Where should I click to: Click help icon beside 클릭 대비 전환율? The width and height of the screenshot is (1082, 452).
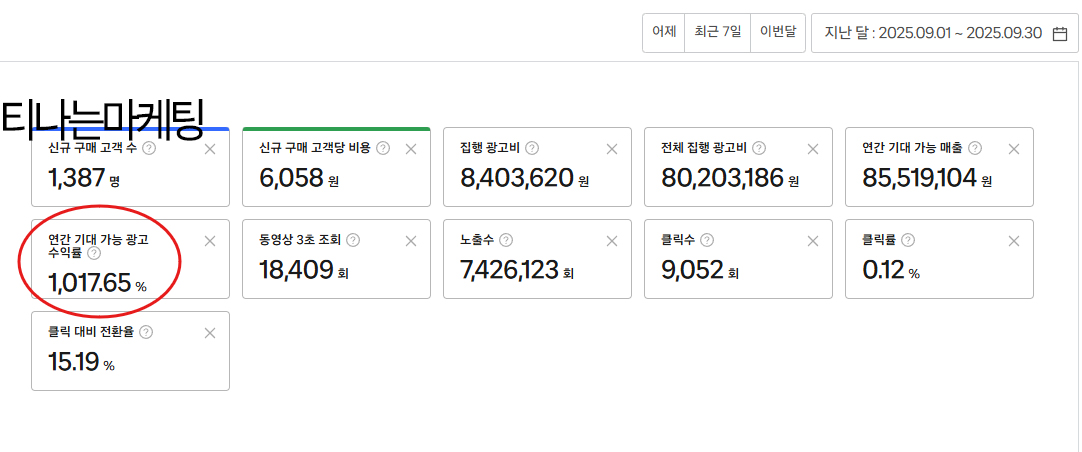(146, 332)
